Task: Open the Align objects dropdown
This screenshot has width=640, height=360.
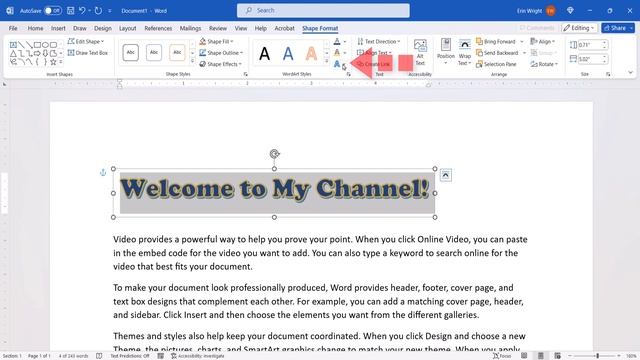Action: click(542, 41)
